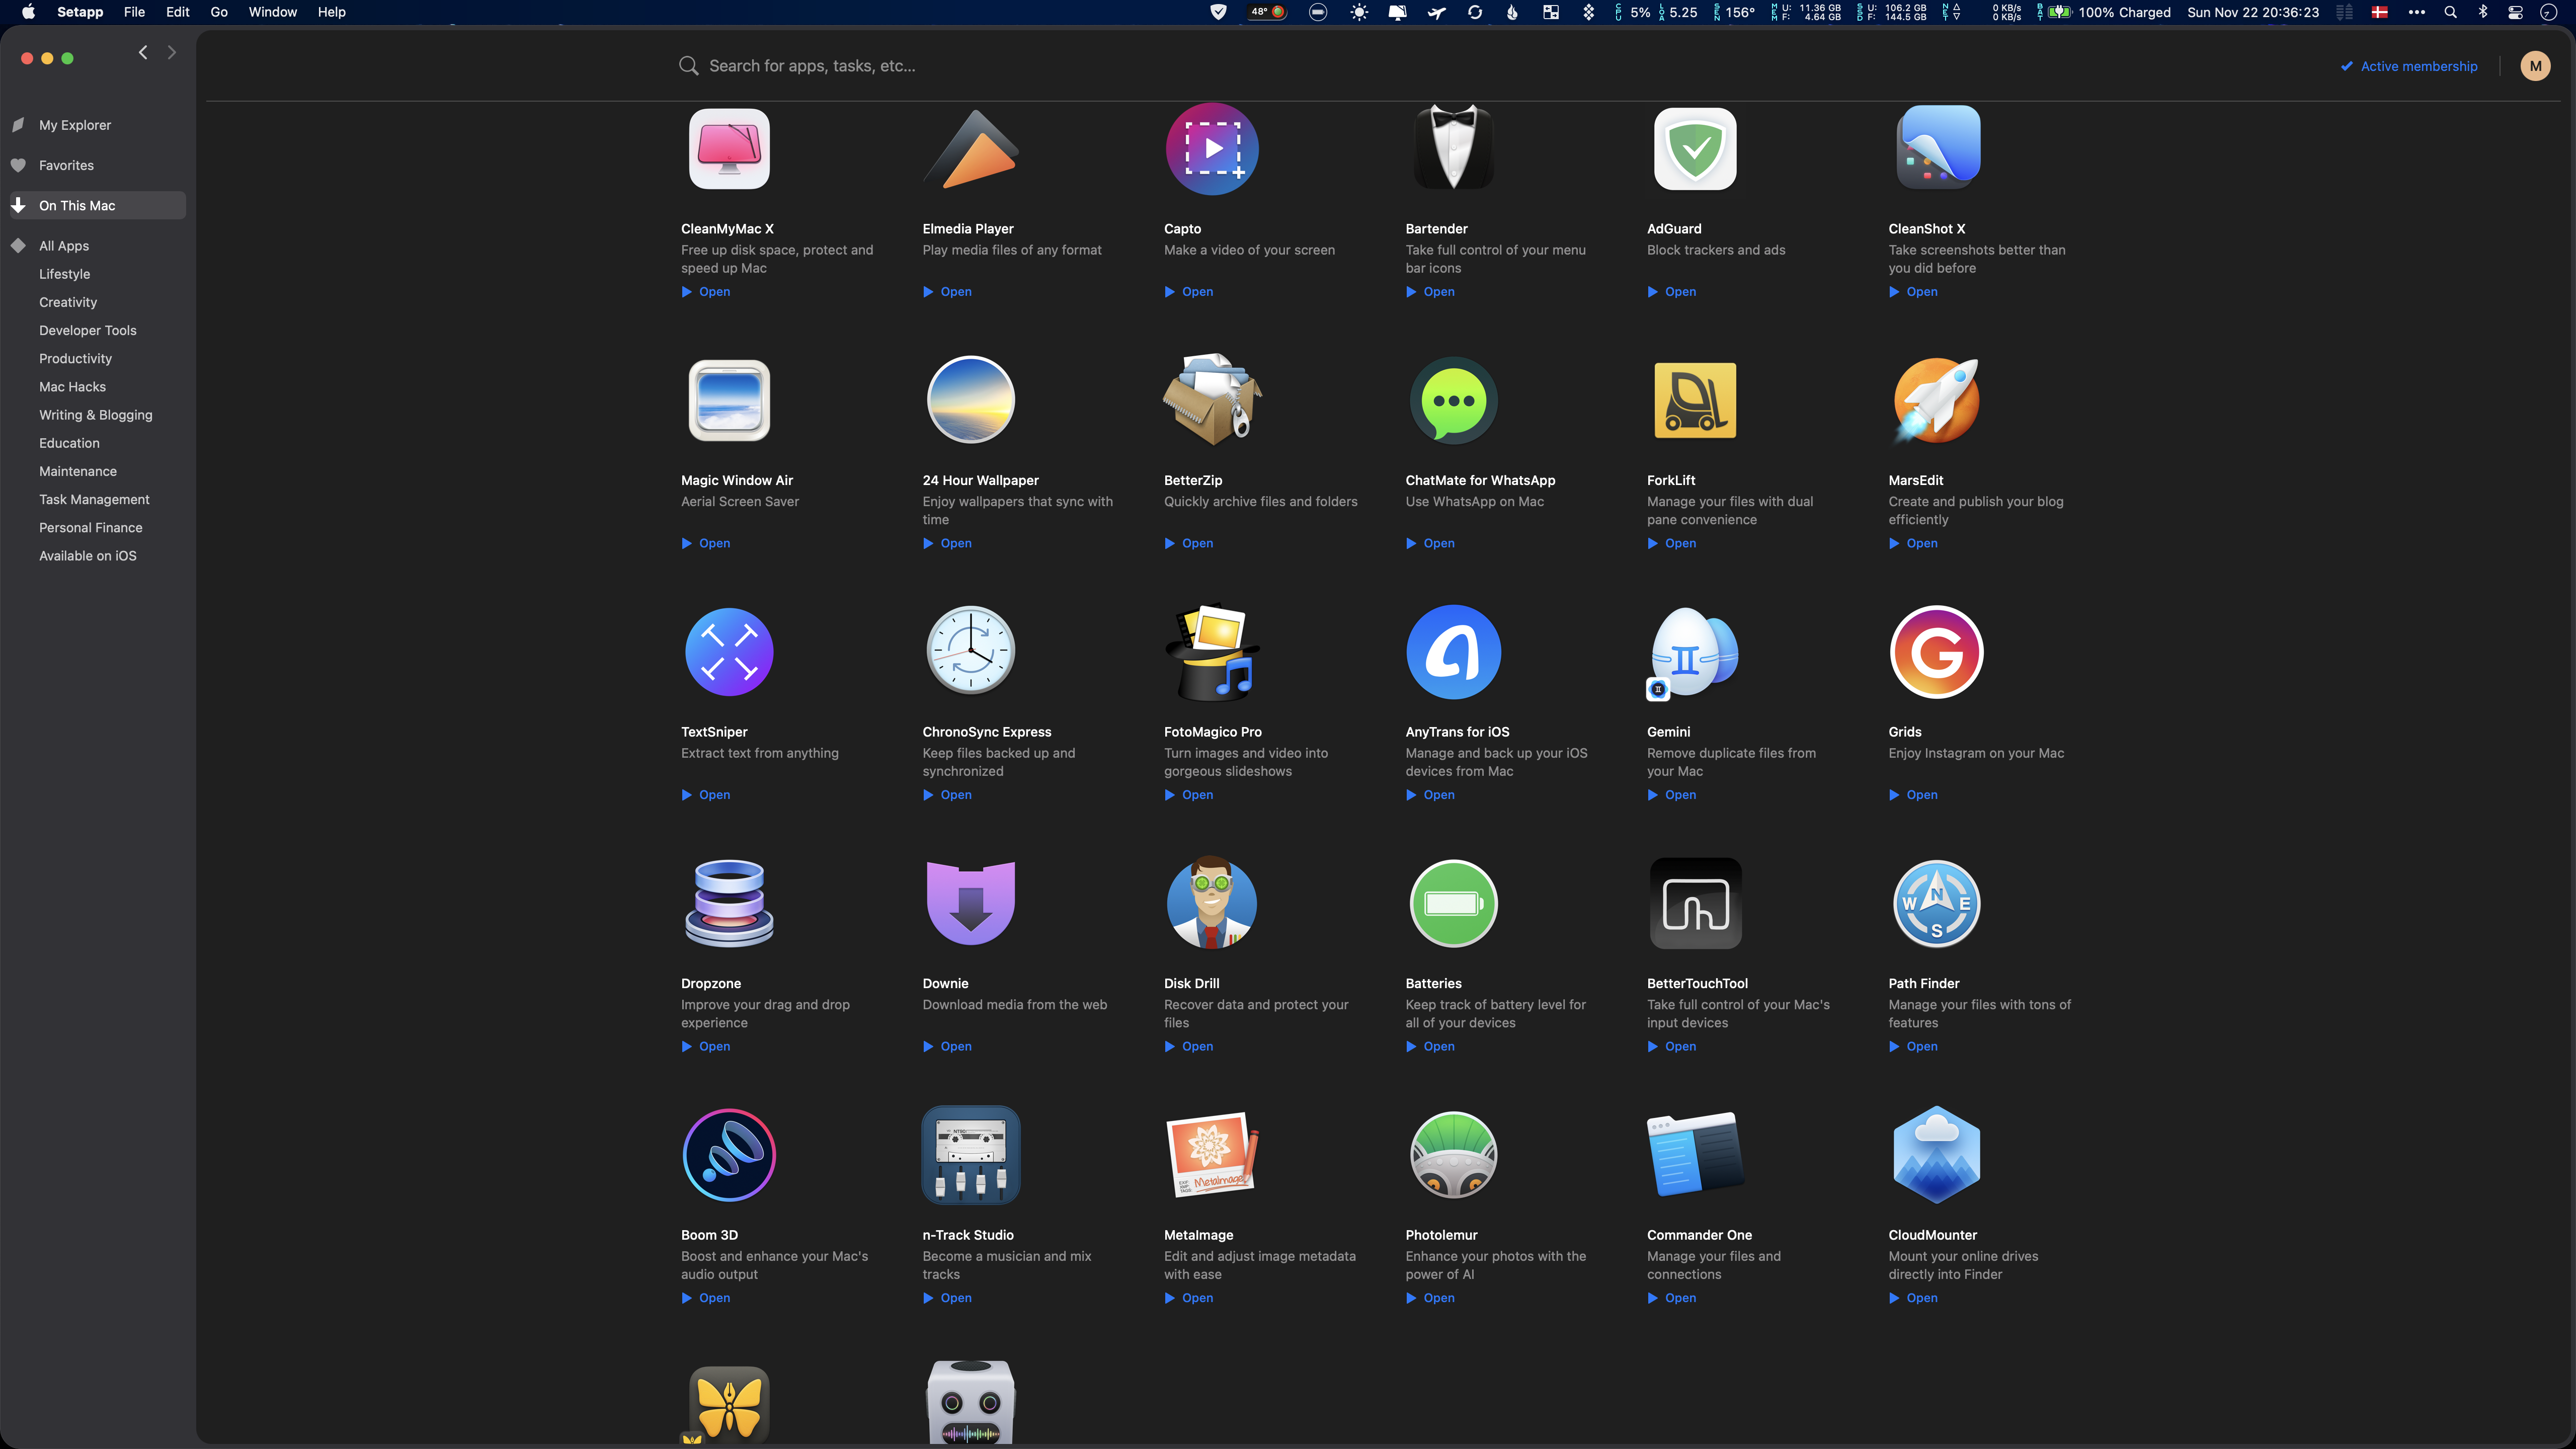Click the ChronoSync Express clock icon
The height and width of the screenshot is (1449, 2576).
pos(970,651)
